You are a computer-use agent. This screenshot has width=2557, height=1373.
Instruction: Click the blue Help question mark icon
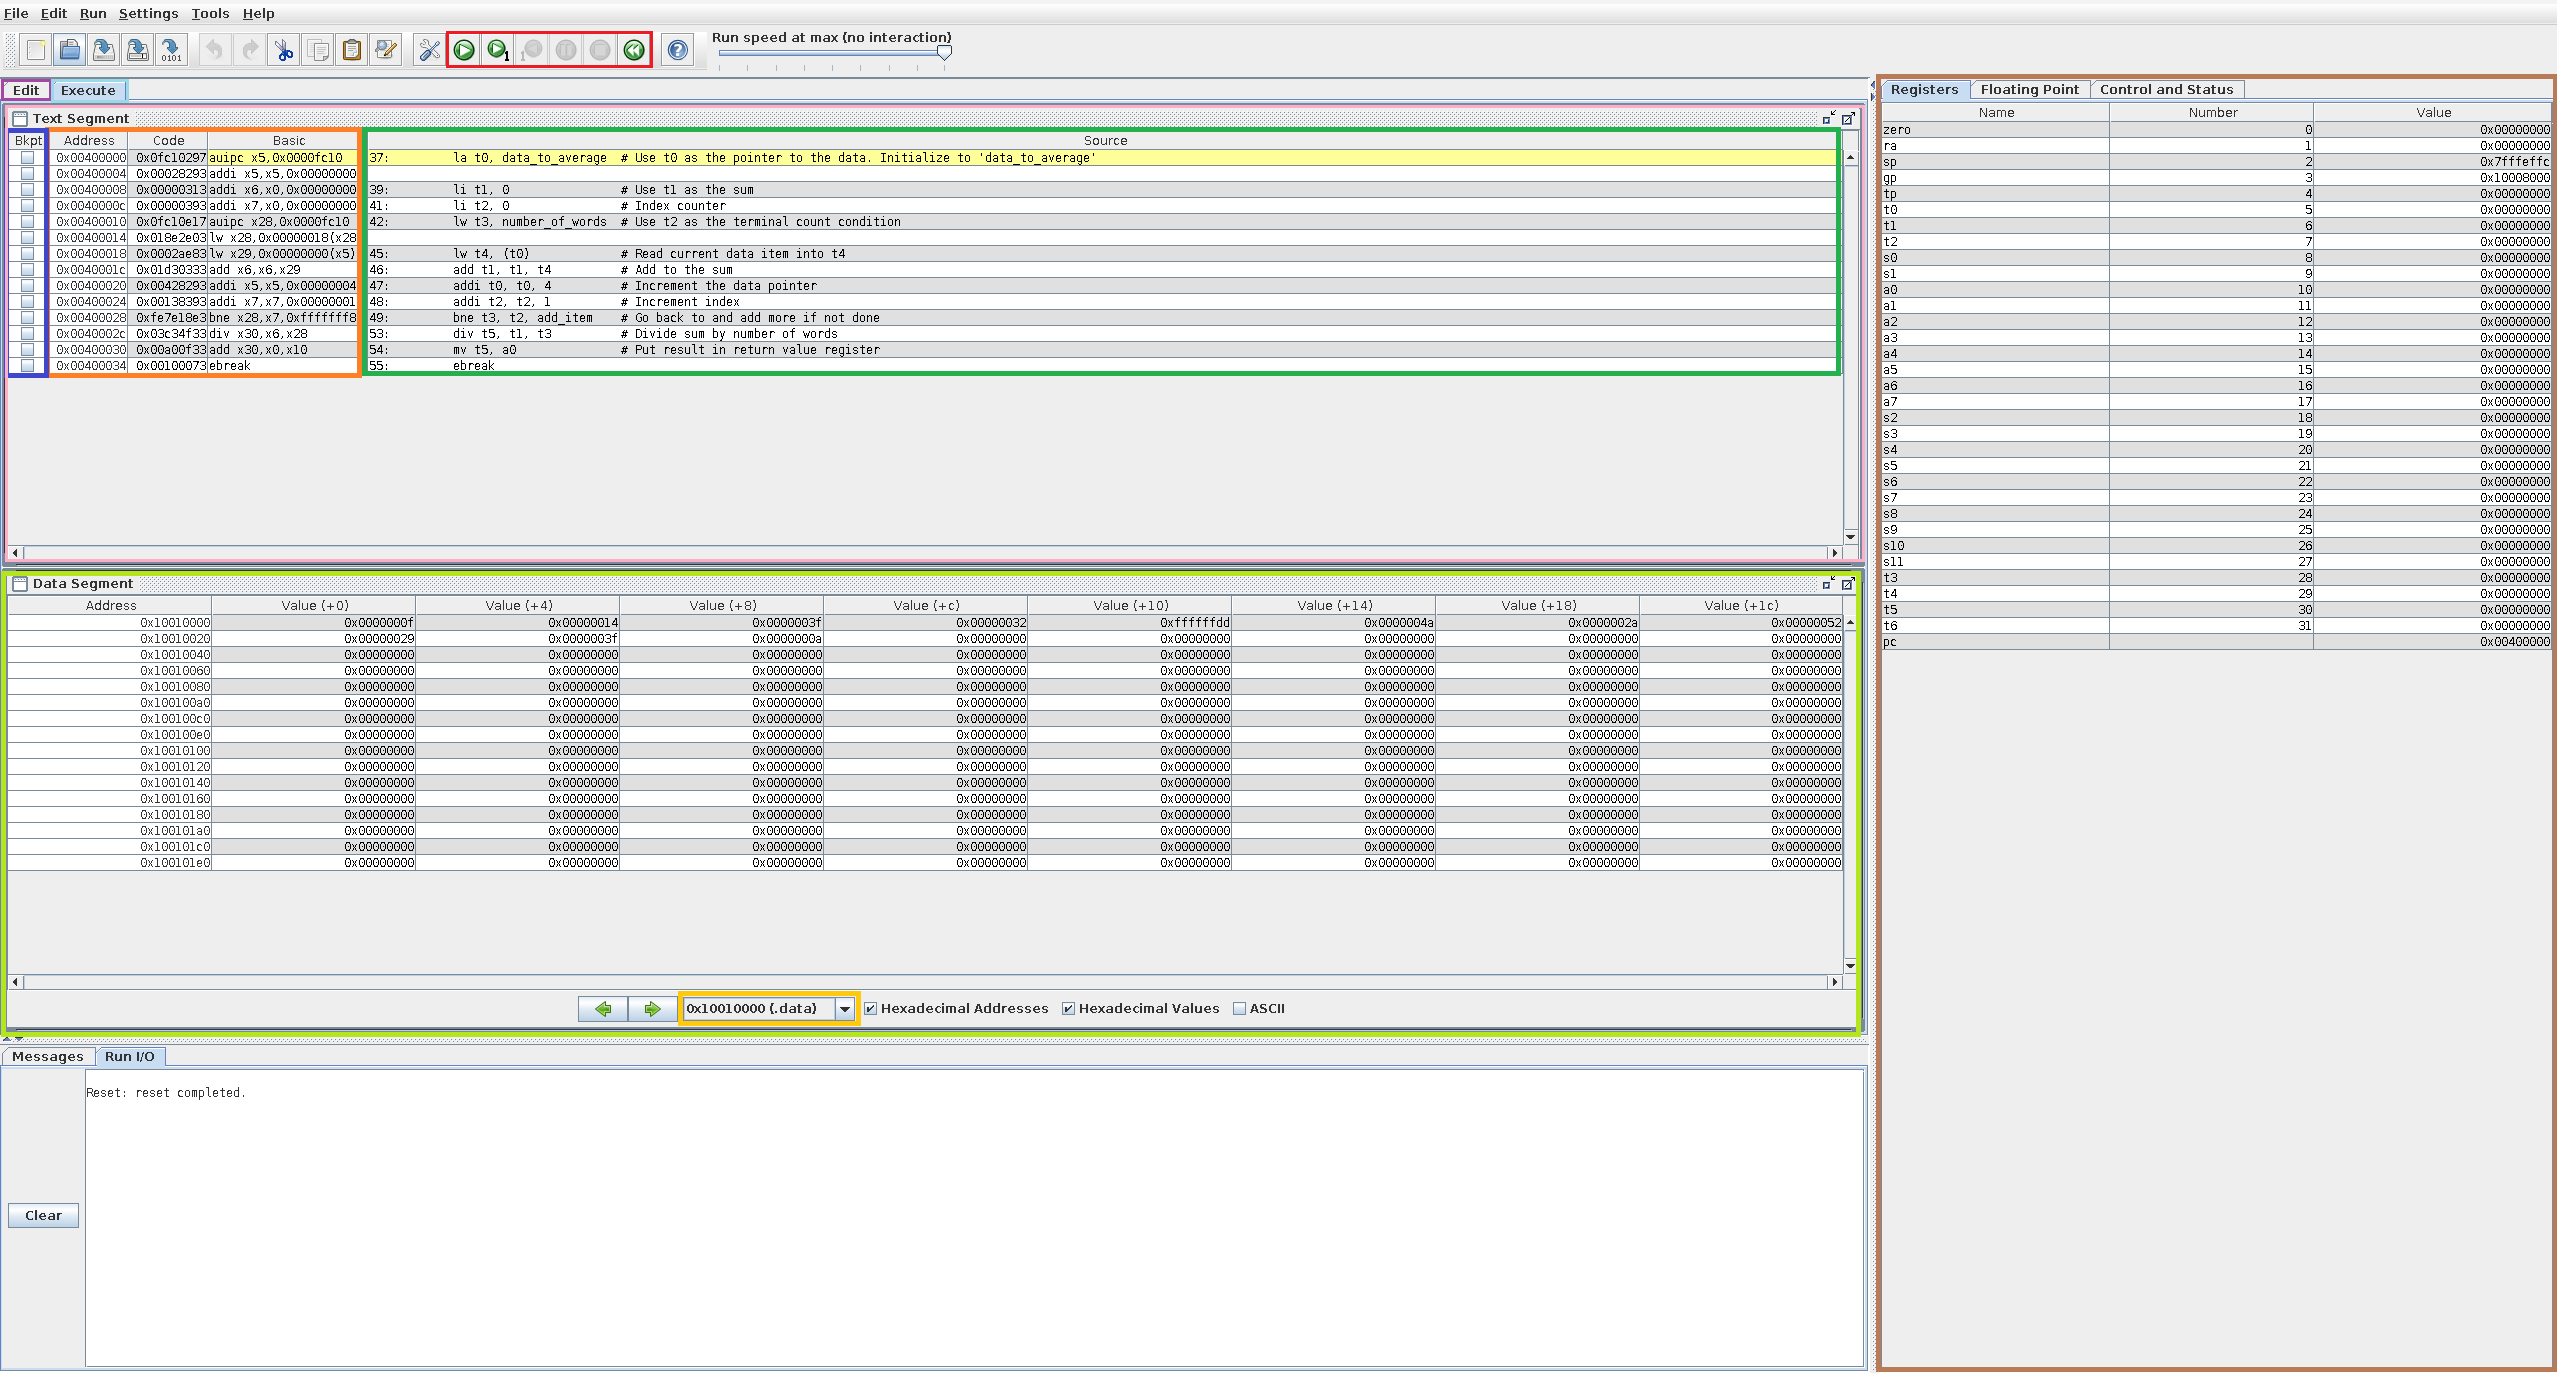tap(678, 50)
